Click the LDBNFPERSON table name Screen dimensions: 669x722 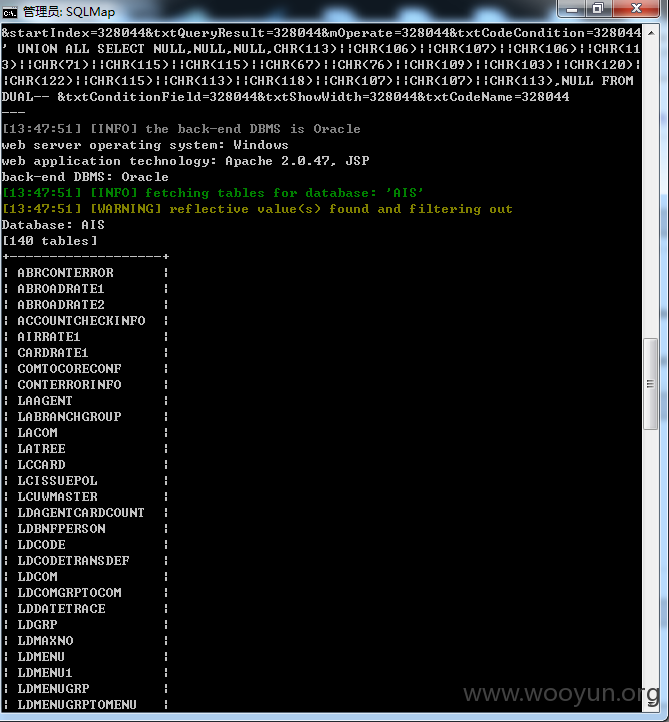tap(61, 529)
